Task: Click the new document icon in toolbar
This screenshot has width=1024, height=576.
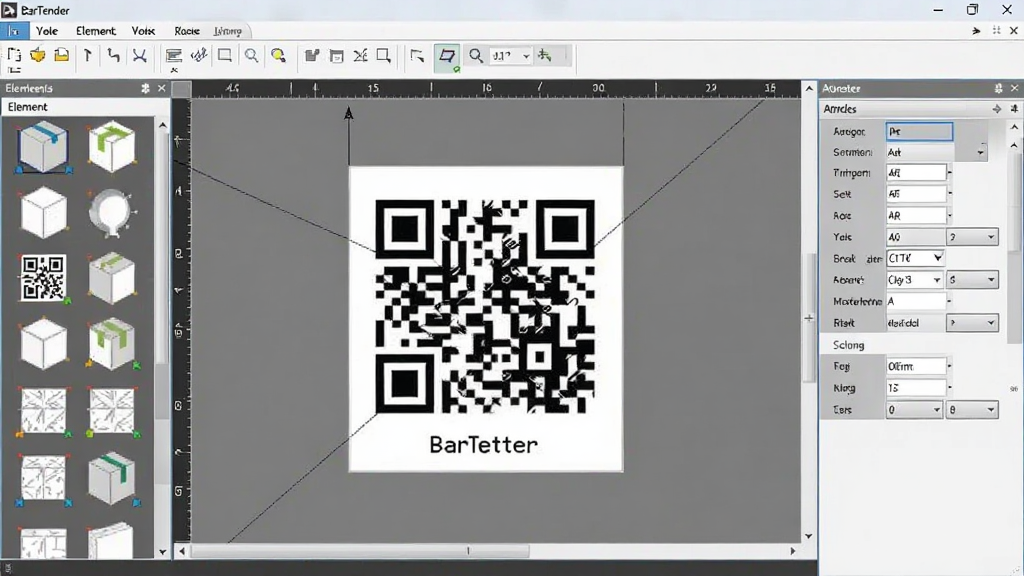Action: pos(14,56)
